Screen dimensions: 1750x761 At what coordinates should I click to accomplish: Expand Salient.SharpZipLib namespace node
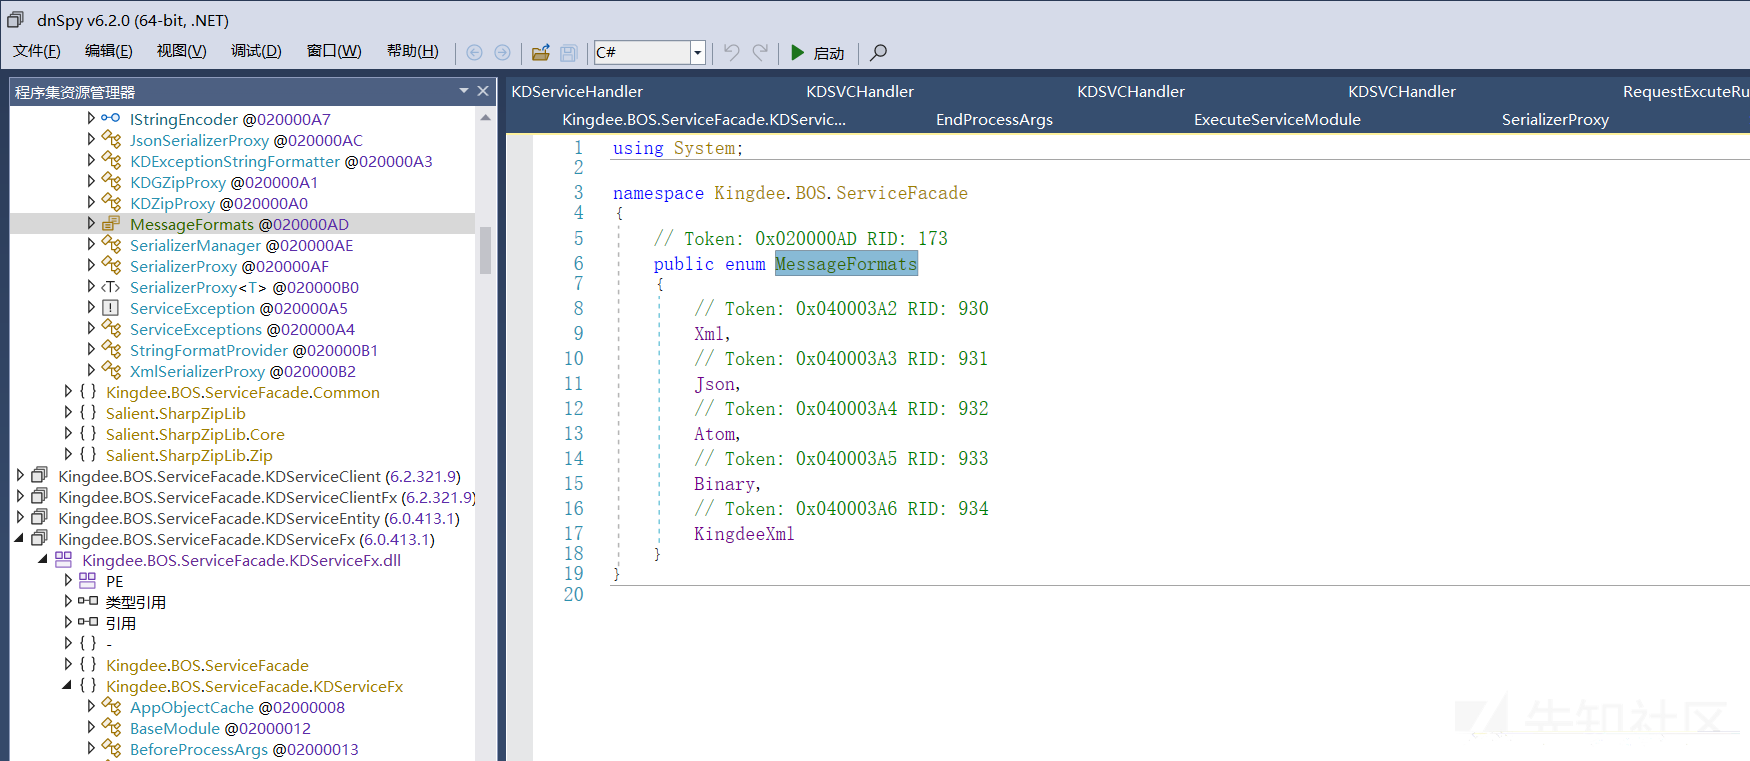pyautogui.click(x=67, y=413)
